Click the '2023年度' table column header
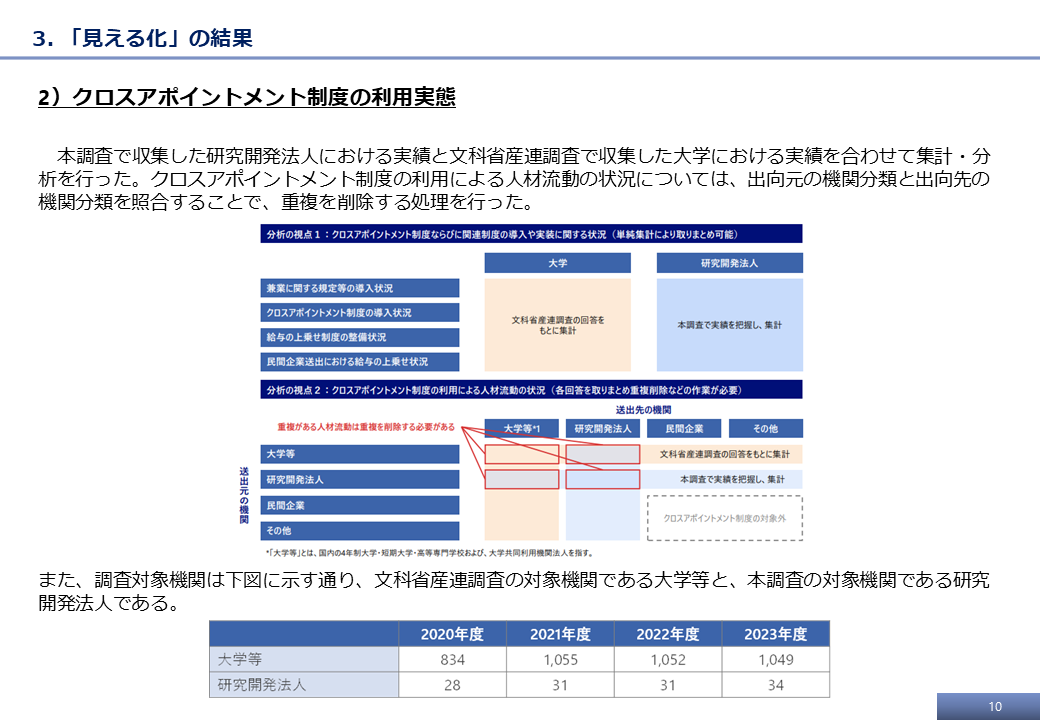 pyautogui.click(x=776, y=634)
